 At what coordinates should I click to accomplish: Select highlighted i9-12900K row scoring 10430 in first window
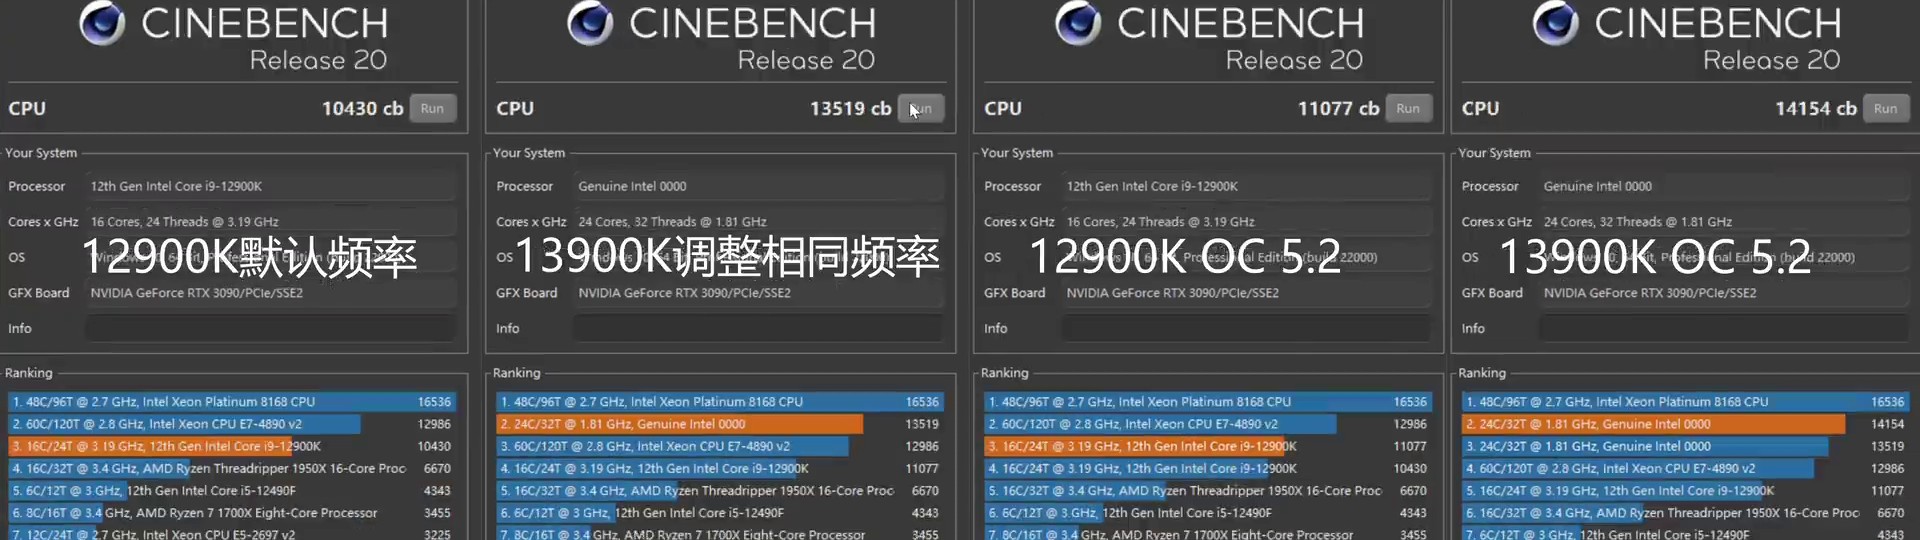click(x=232, y=446)
